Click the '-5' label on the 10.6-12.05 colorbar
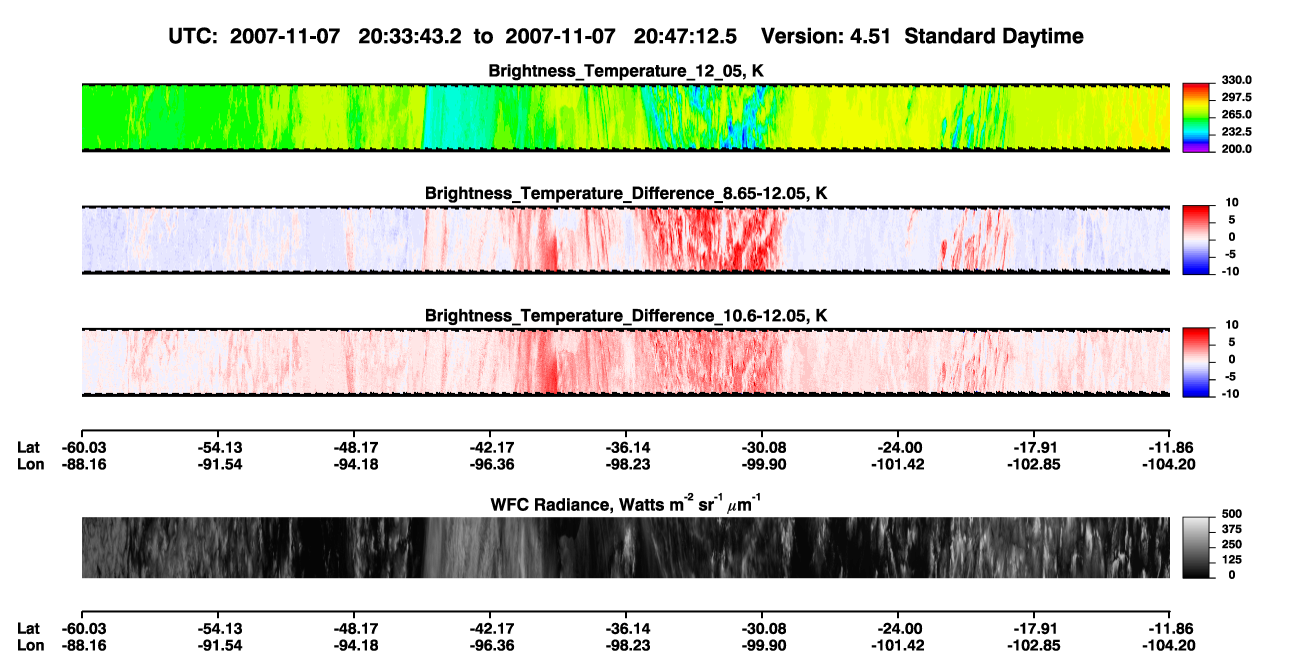The height and width of the screenshot is (667, 1300). 1229,377
